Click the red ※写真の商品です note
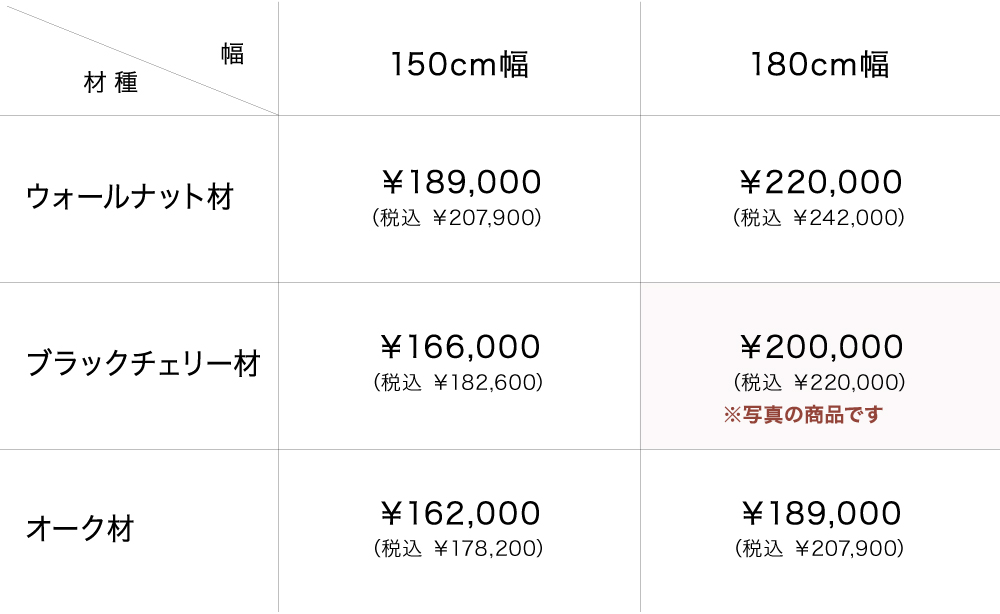The height and width of the screenshot is (614, 1000). coord(803,414)
